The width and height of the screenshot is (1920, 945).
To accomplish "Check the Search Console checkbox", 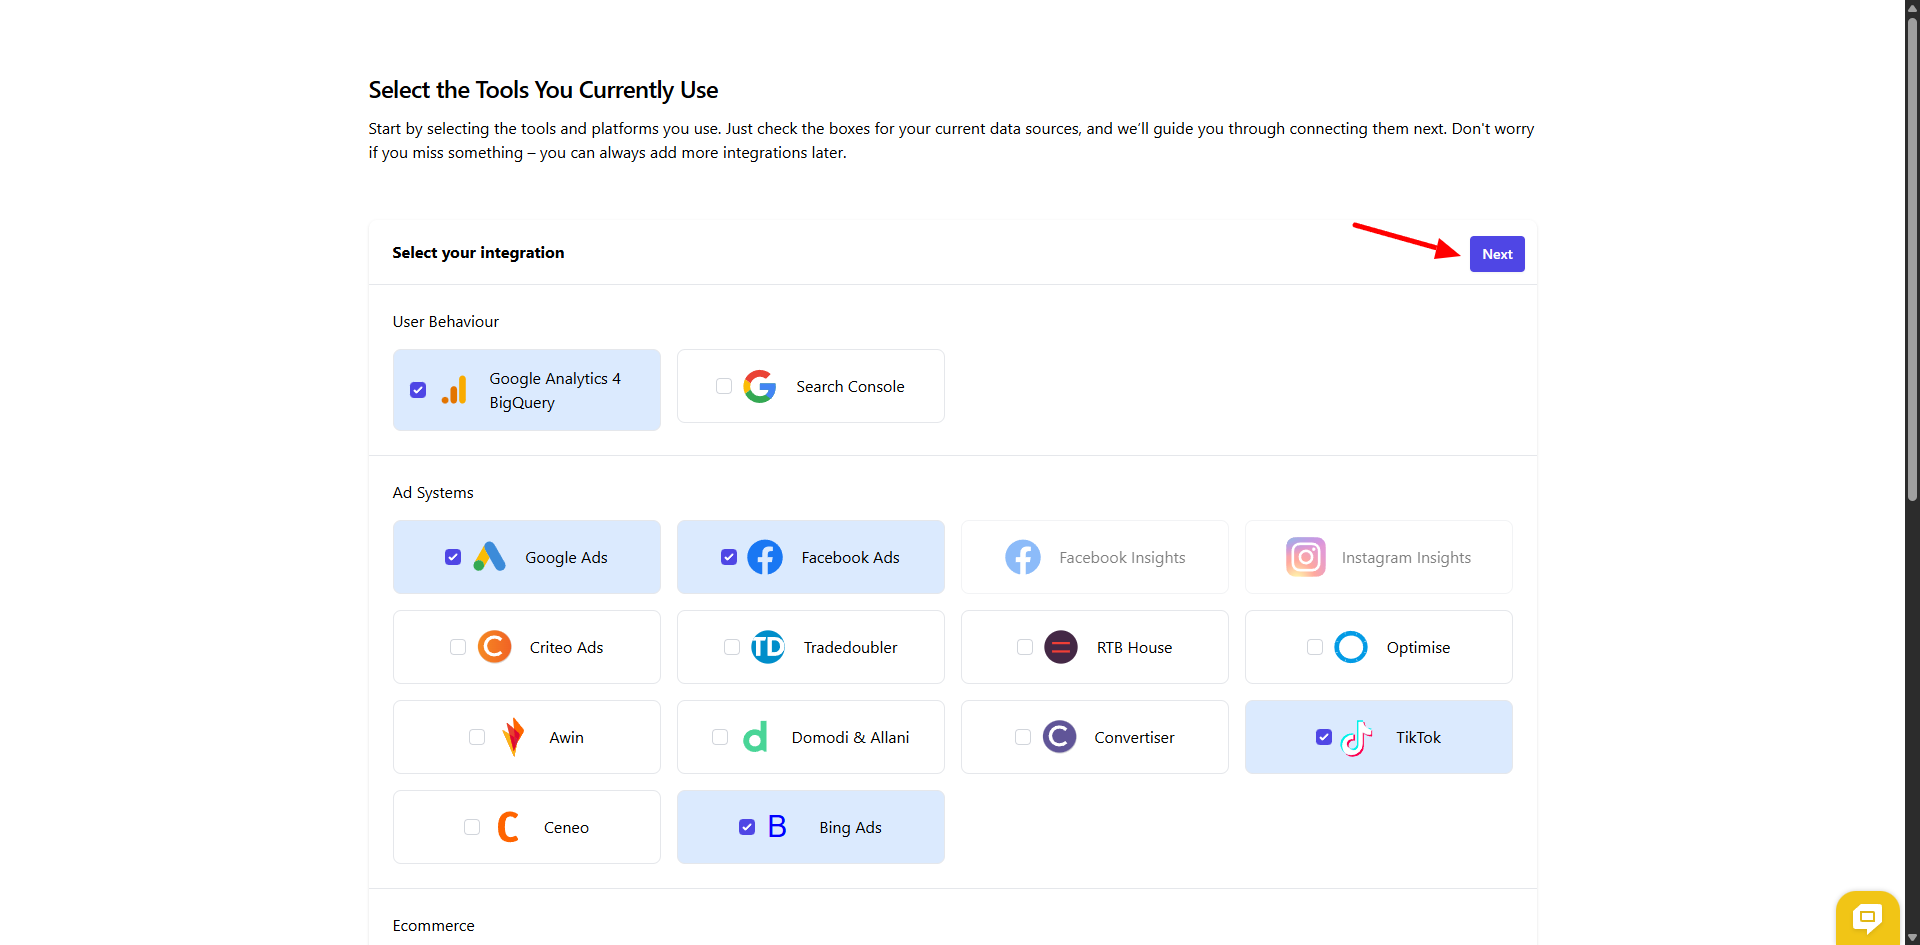I will click(x=724, y=386).
